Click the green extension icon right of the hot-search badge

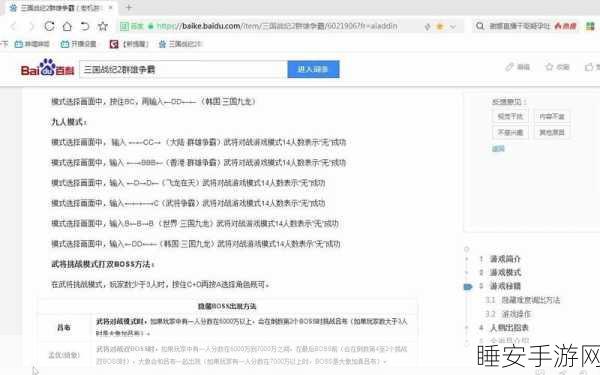590,26
